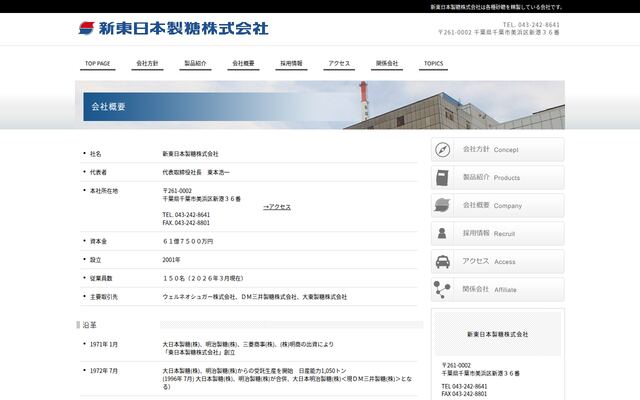640x400 pixels.
Task: Click the 1972年 7月 history date
Action: 104,371
